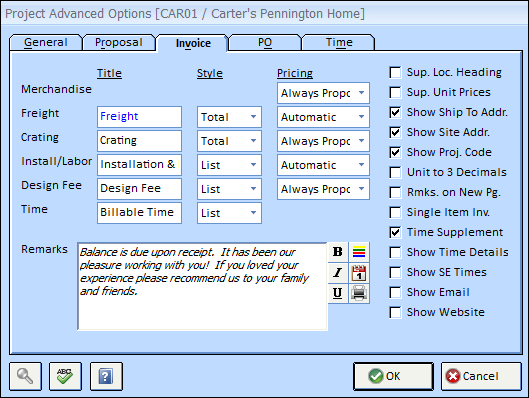Apply bold formatting to remarks

pyautogui.click(x=337, y=252)
